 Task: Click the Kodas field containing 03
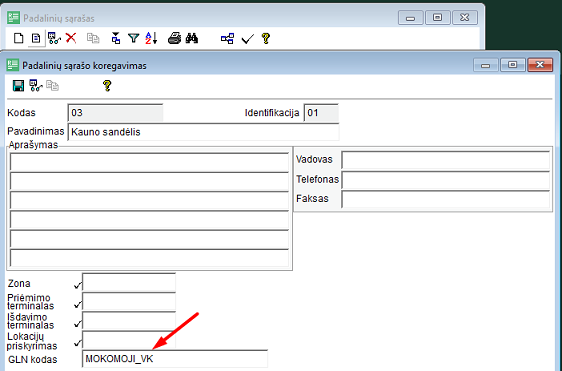click(115, 113)
